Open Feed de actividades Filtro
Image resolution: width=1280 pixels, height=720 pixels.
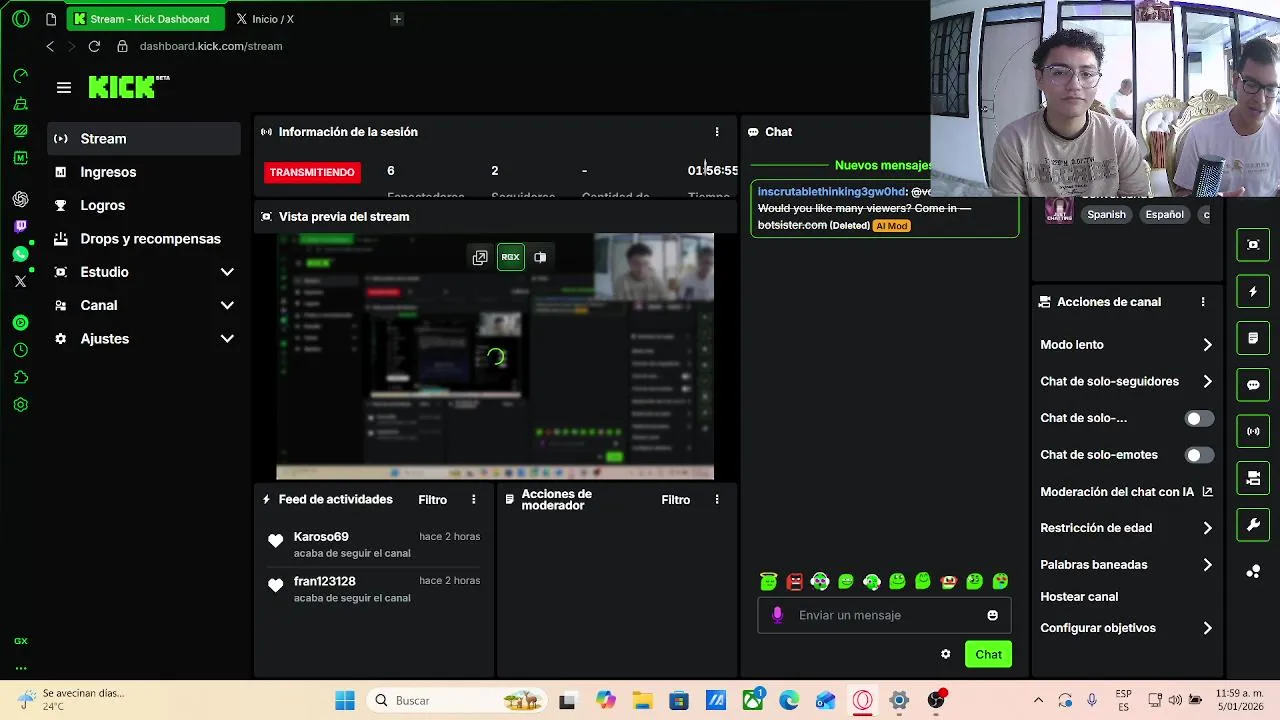click(433, 500)
